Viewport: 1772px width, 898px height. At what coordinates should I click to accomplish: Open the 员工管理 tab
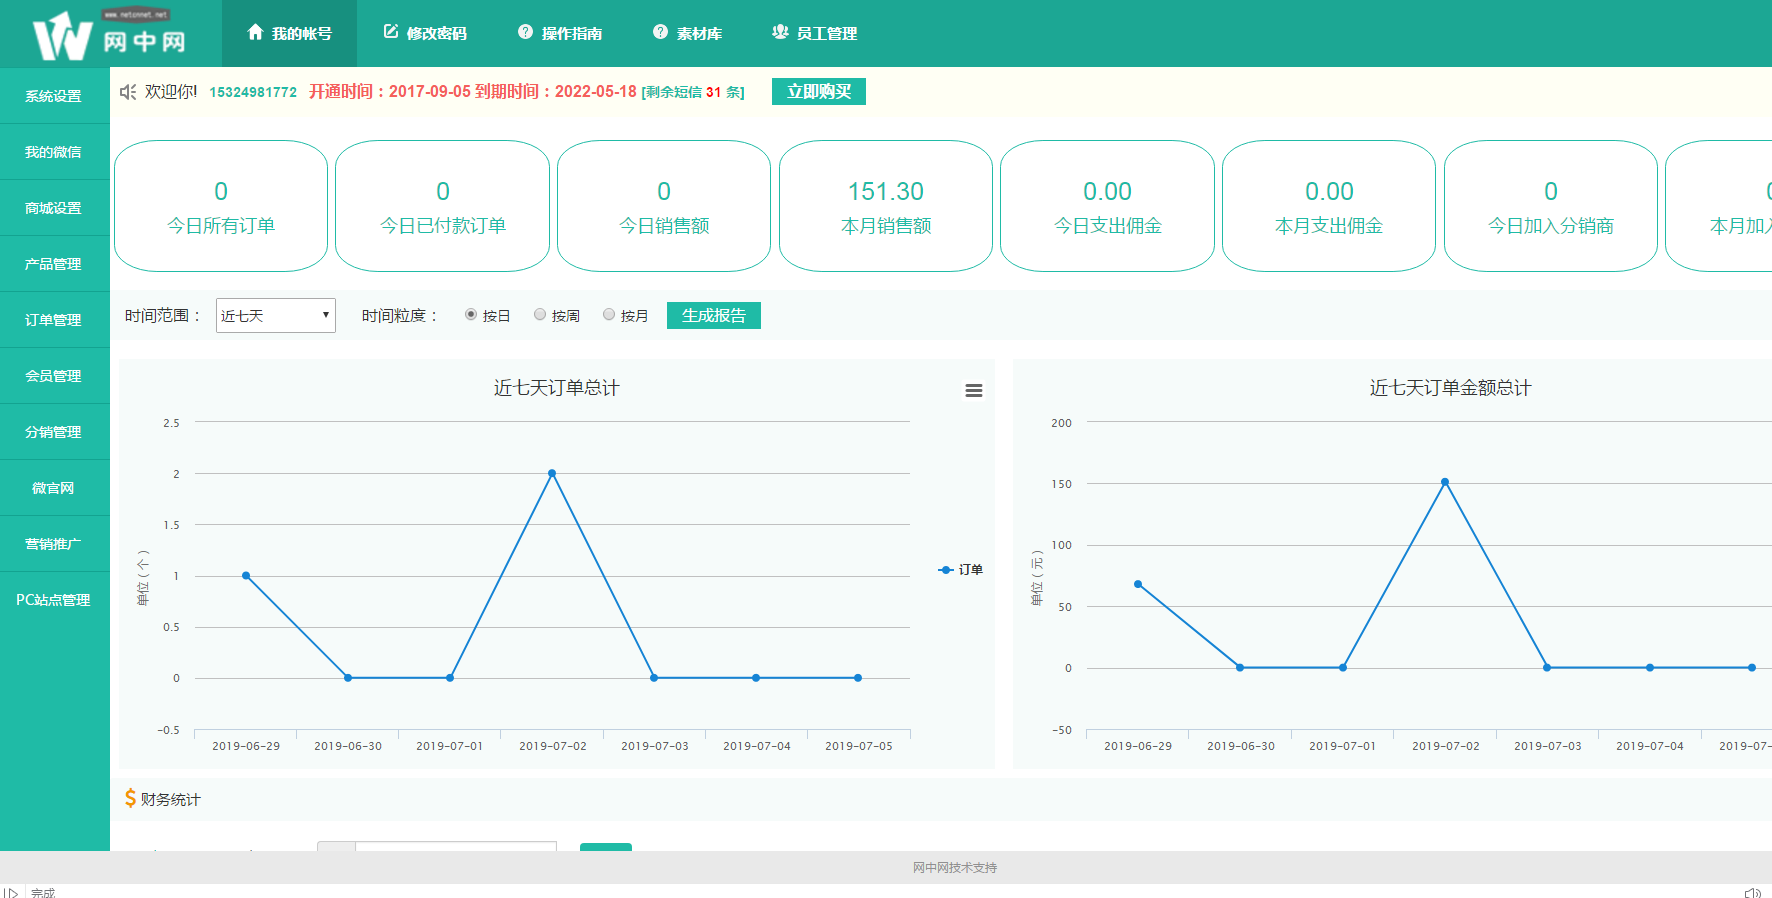click(x=814, y=33)
